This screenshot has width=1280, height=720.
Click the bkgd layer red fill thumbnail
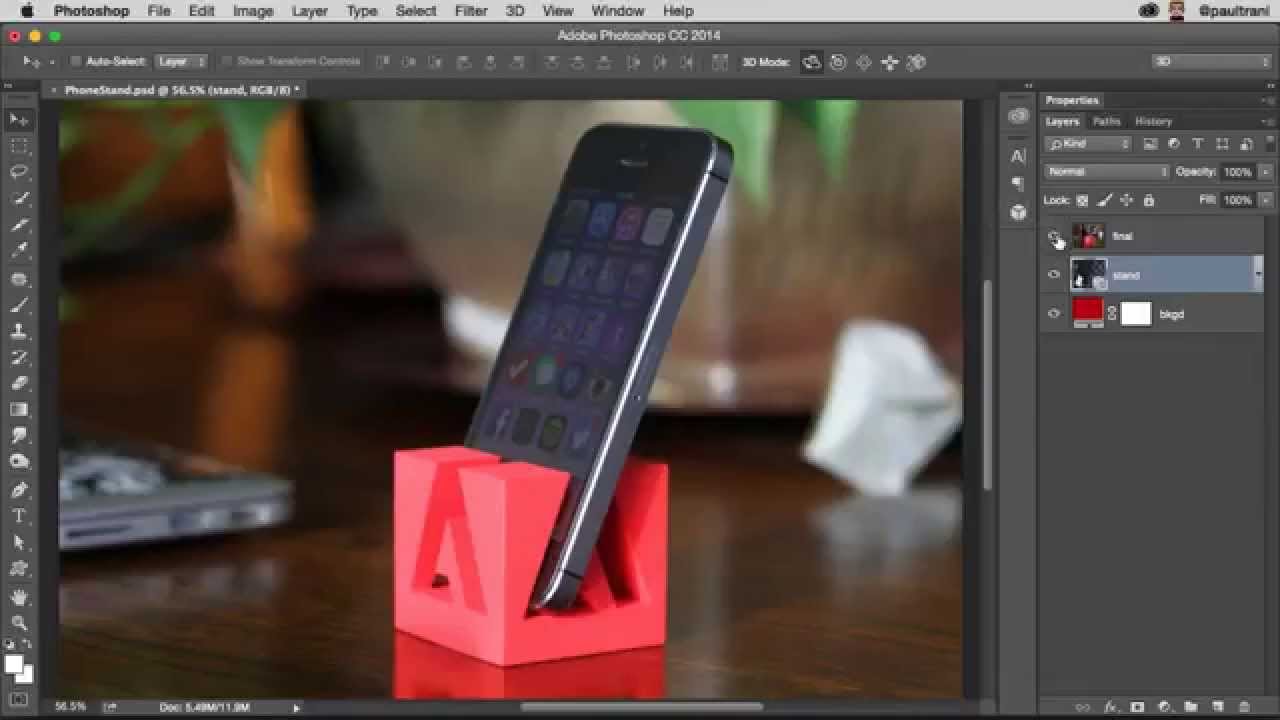(x=1088, y=313)
